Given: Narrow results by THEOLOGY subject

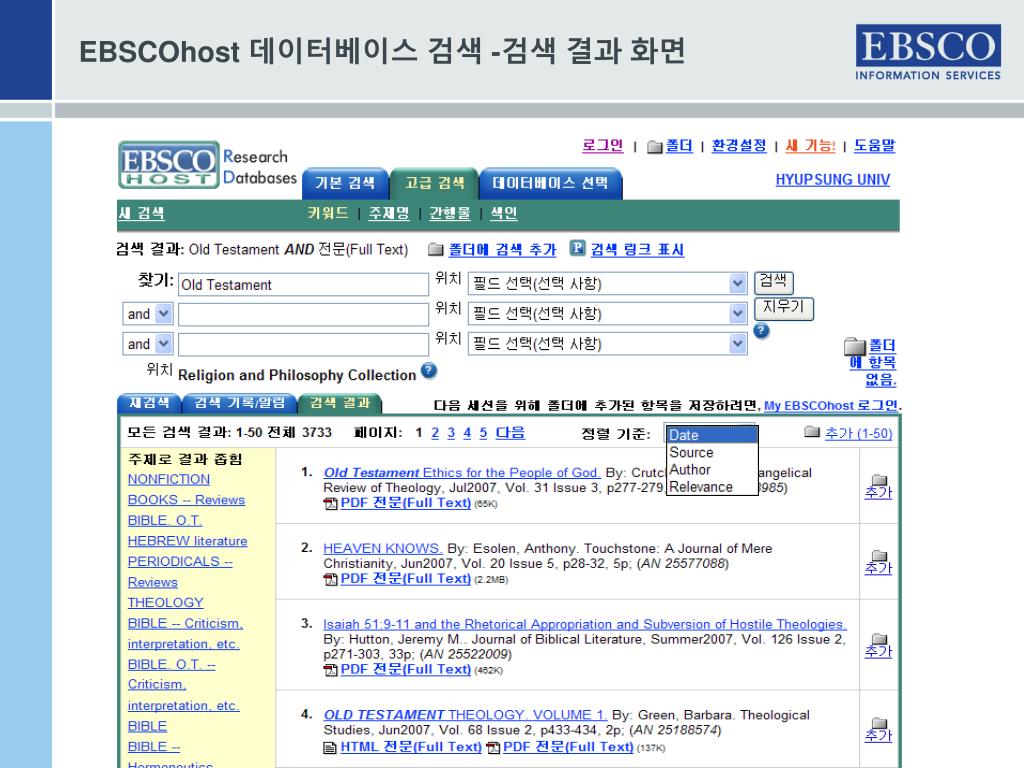Looking at the screenshot, I should pyautogui.click(x=165, y=603).
